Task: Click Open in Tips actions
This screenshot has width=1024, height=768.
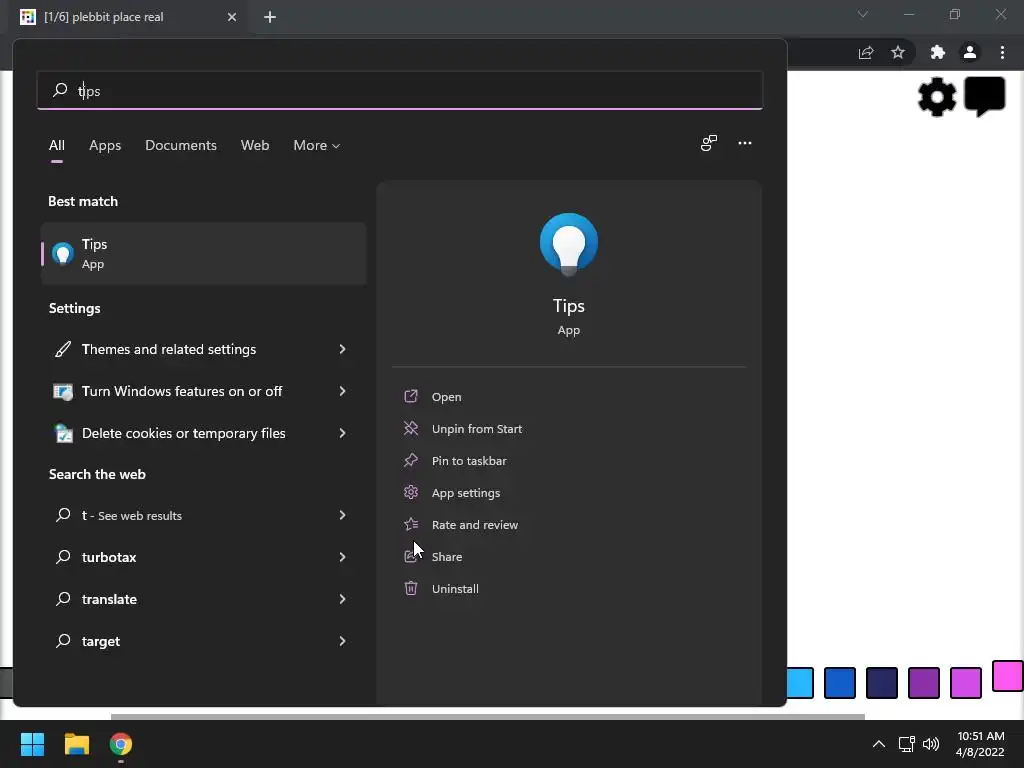Action: tap(447, 396)
